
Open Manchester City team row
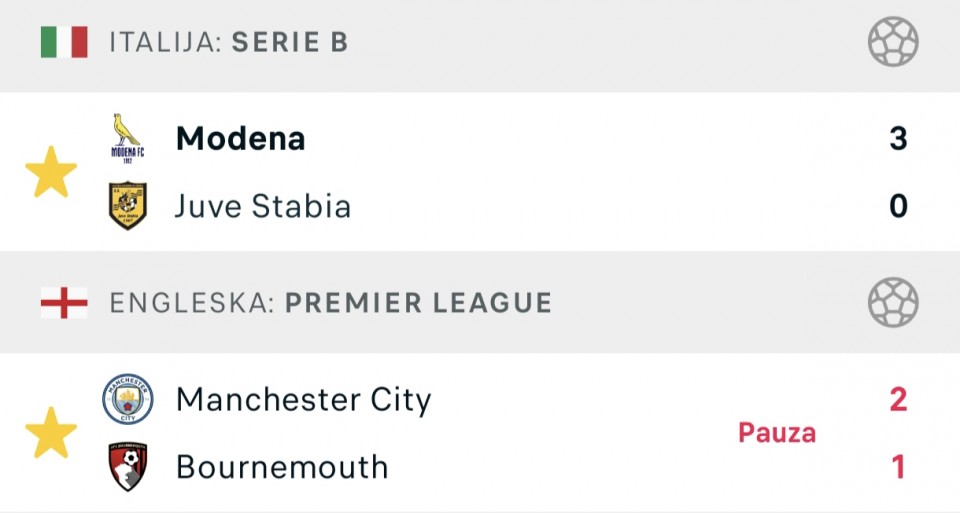point(303,400)
